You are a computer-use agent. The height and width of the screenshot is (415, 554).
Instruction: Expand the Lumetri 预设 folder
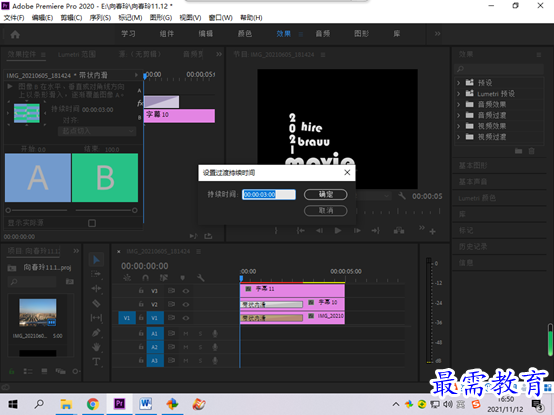click(458, 94)
